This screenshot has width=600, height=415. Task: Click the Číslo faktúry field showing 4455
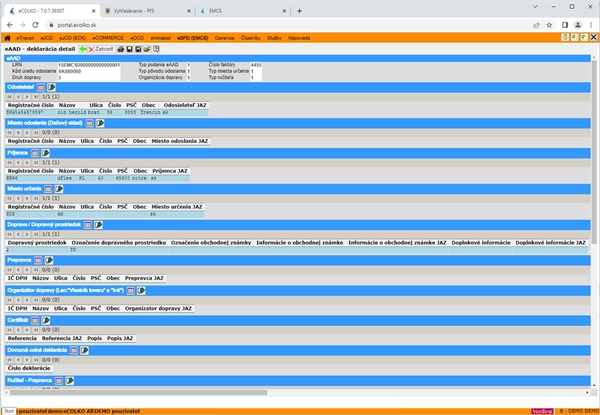(x=256, y=65)
